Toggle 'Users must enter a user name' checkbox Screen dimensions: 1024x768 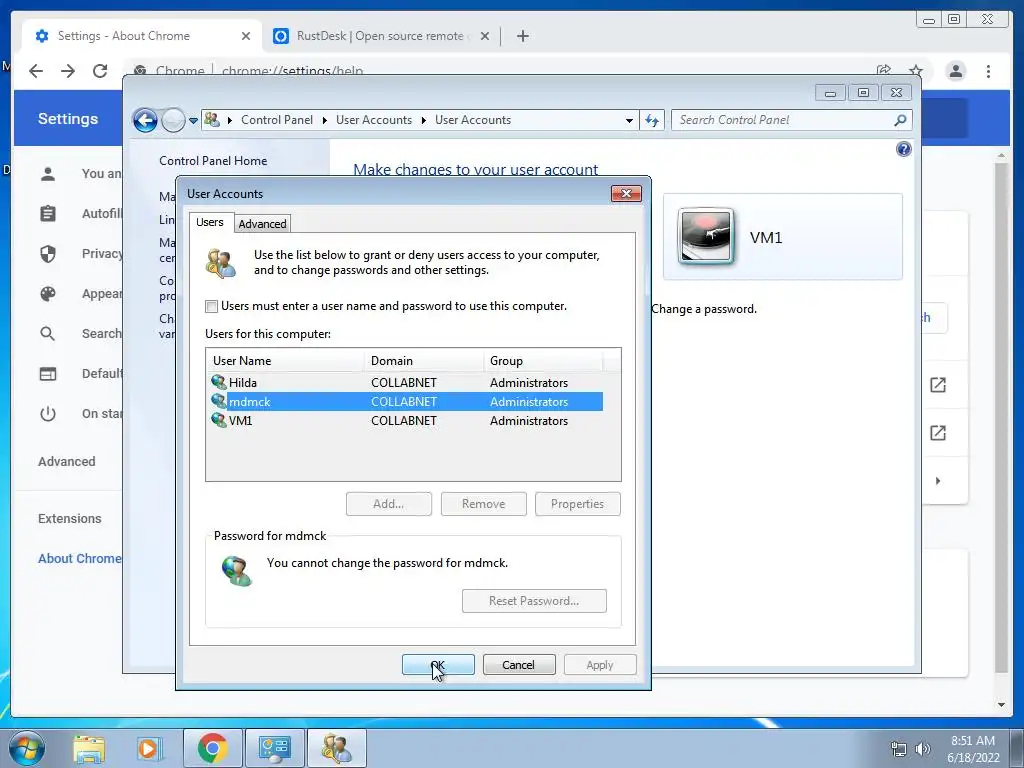point(212,306)
